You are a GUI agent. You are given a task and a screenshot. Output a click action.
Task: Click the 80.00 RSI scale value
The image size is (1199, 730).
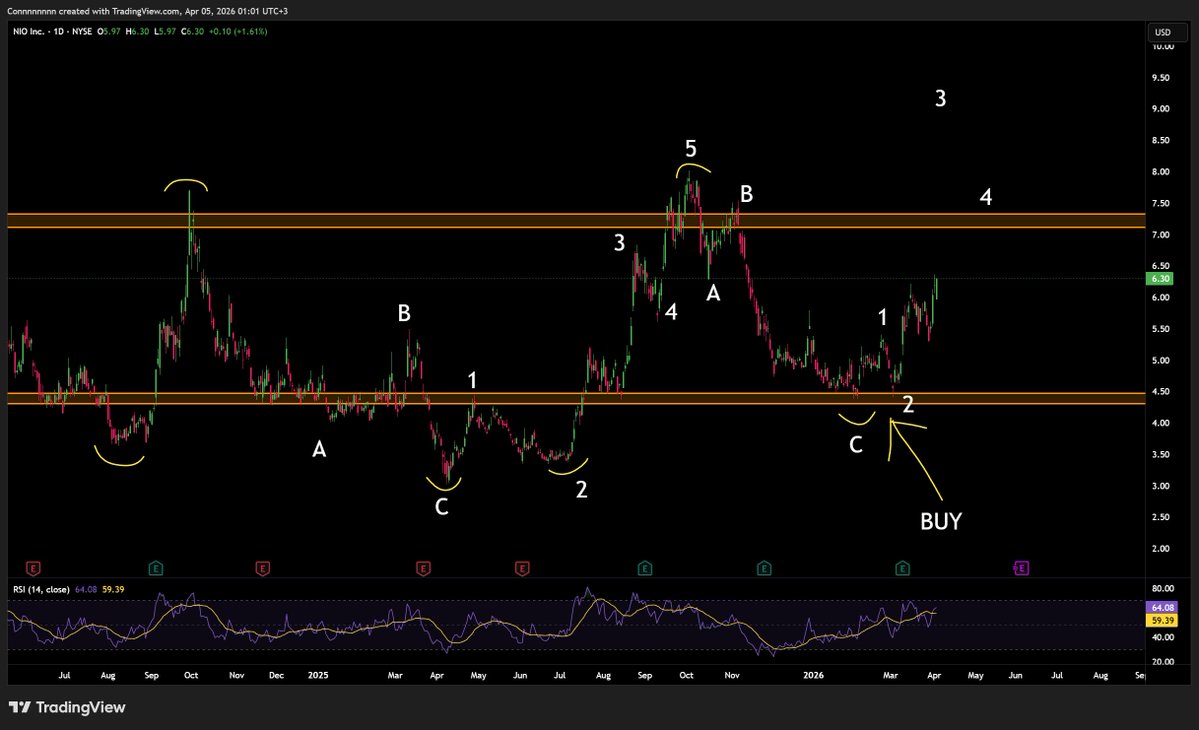pyautogui.click(x=1162, y=589)
